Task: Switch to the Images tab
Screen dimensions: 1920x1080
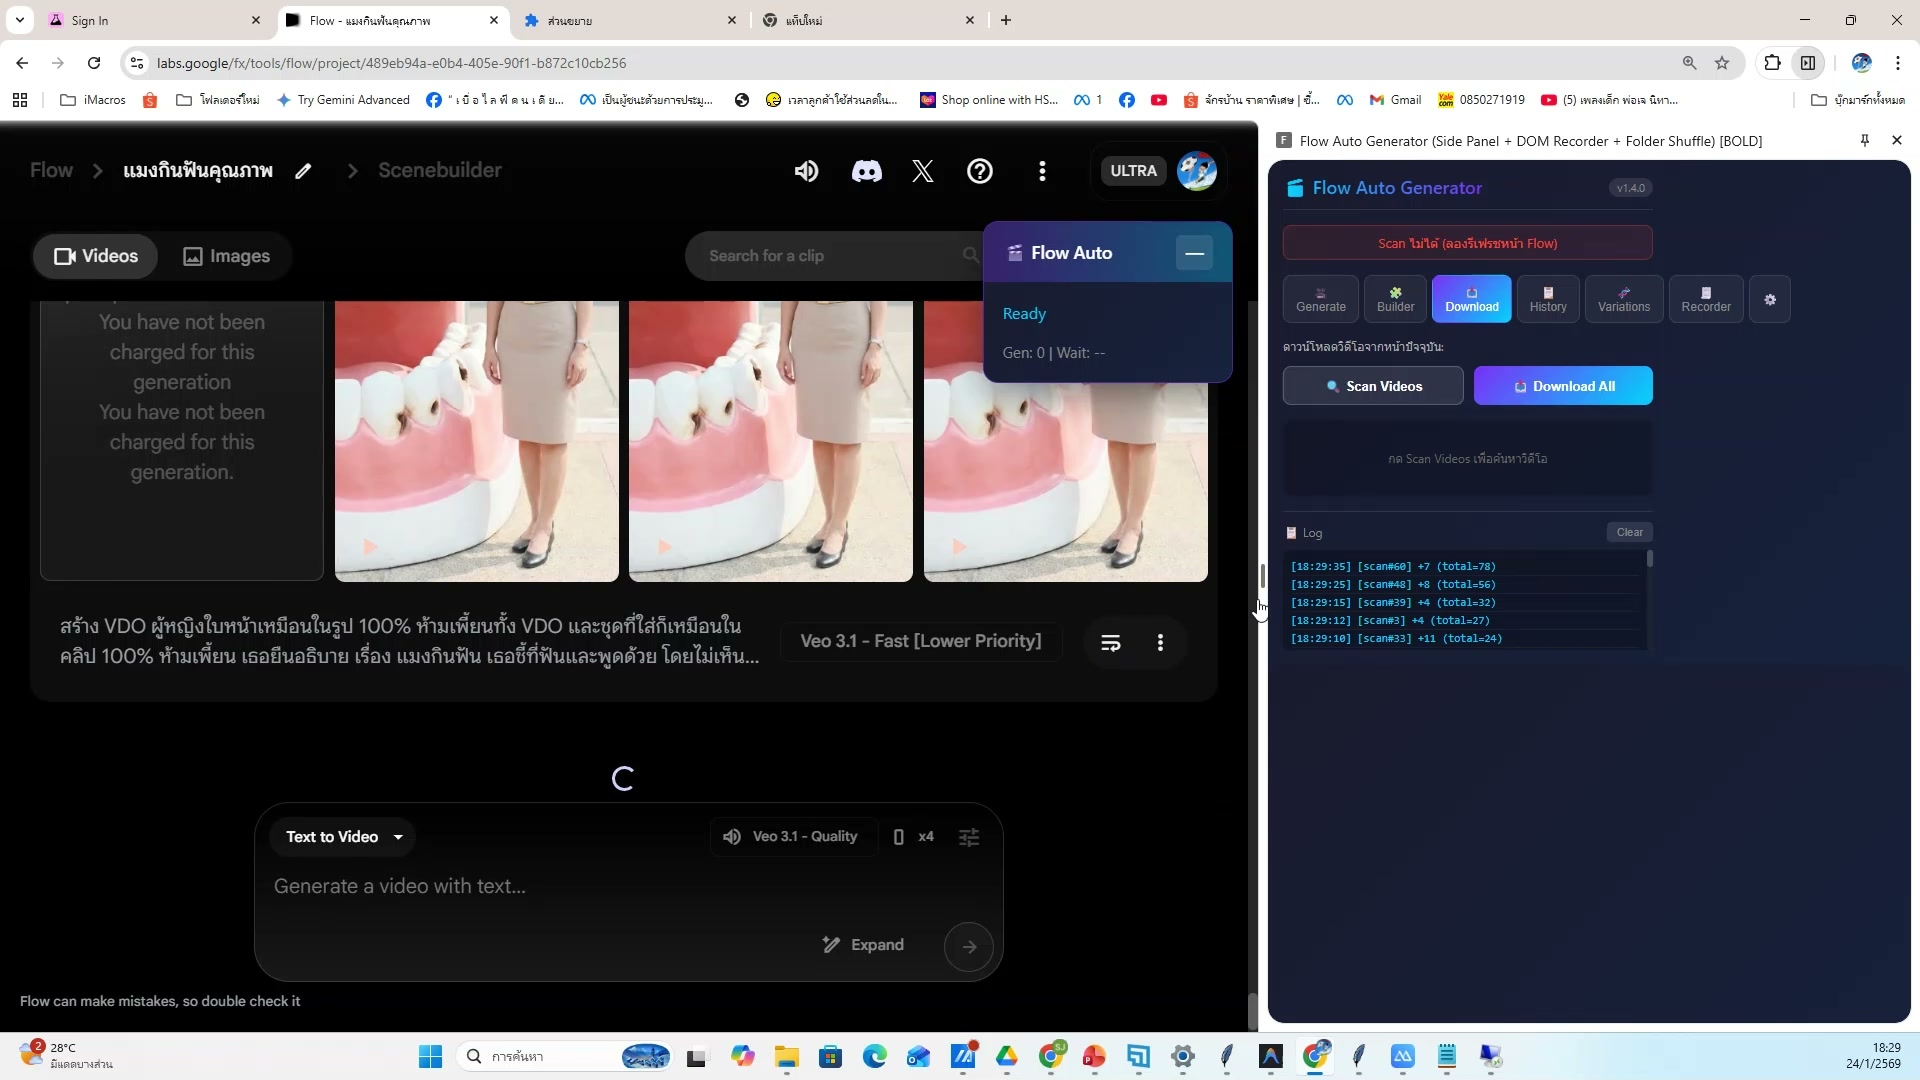Action: click(227, 256)
